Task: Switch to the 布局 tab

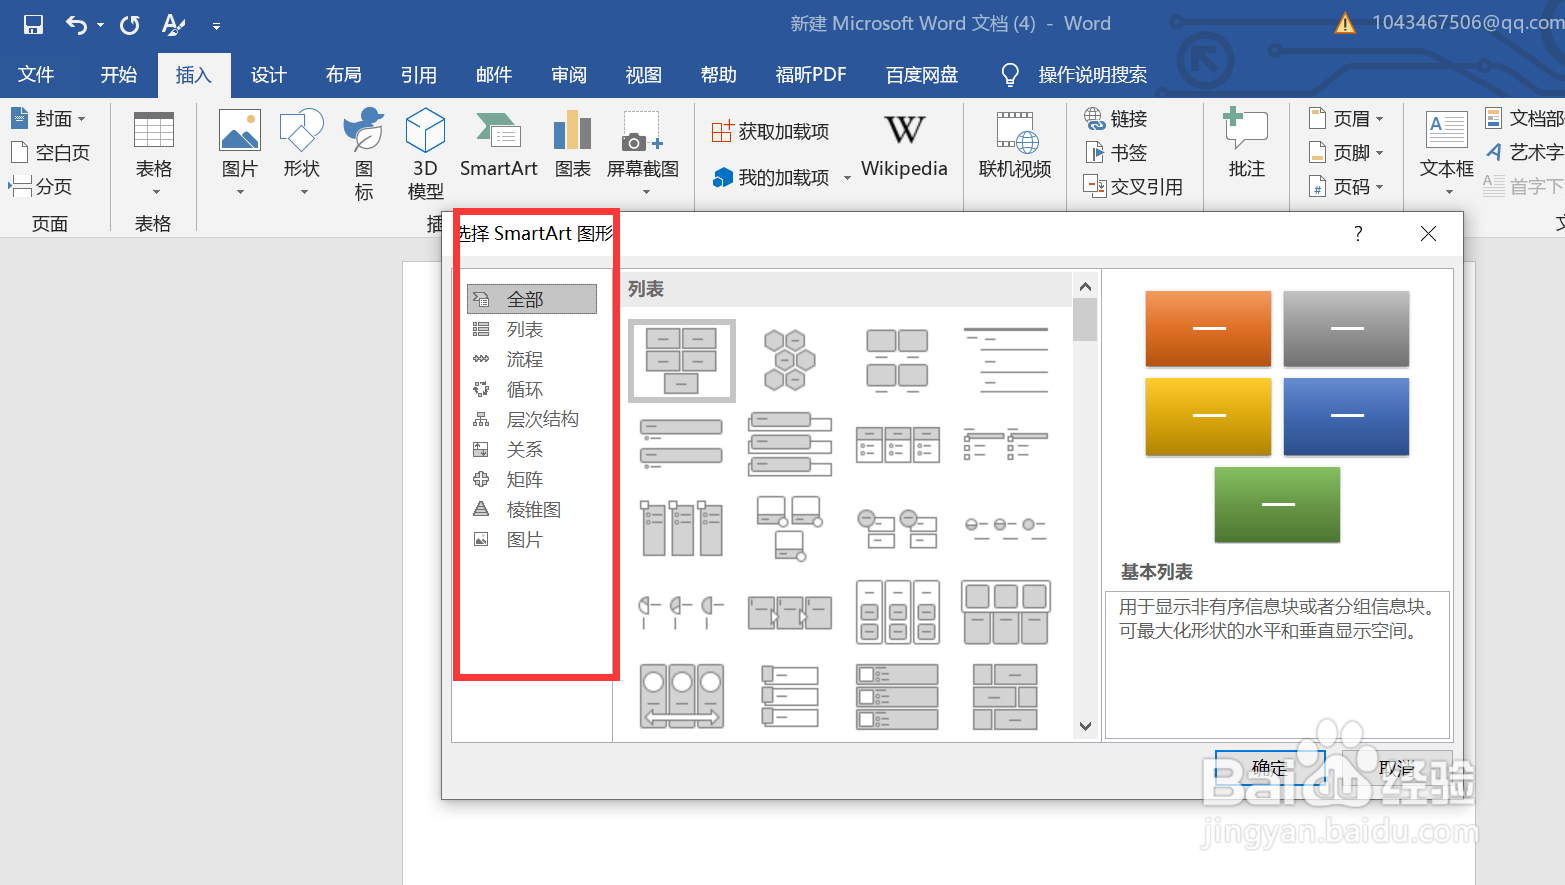Action: (x=343, y=75)
